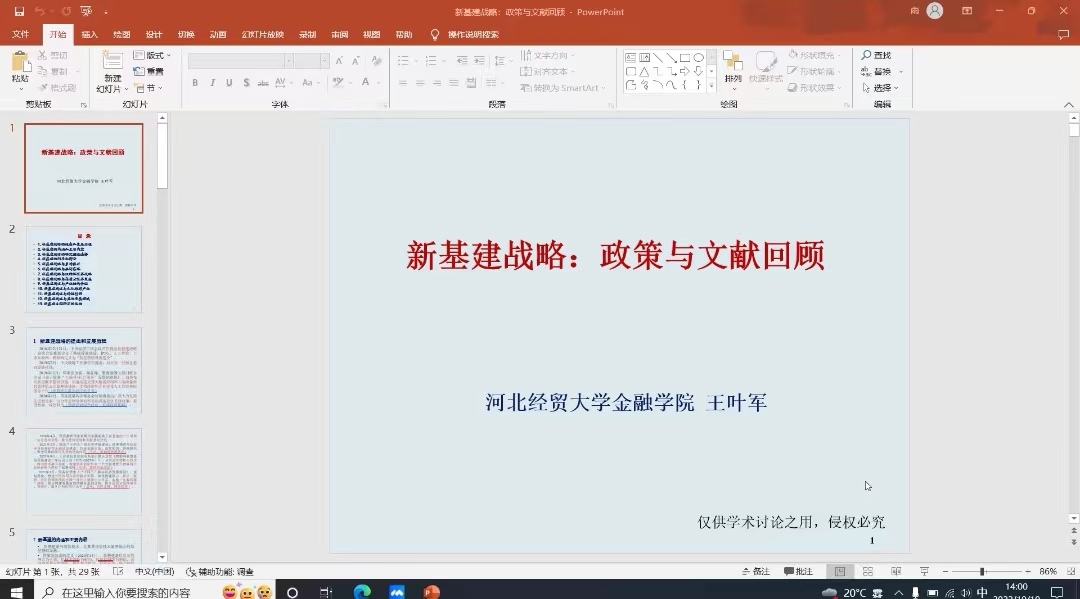Click the user account avatar icon
Image resolution: width=1080 pixels, height=599 pixels.
935,11
